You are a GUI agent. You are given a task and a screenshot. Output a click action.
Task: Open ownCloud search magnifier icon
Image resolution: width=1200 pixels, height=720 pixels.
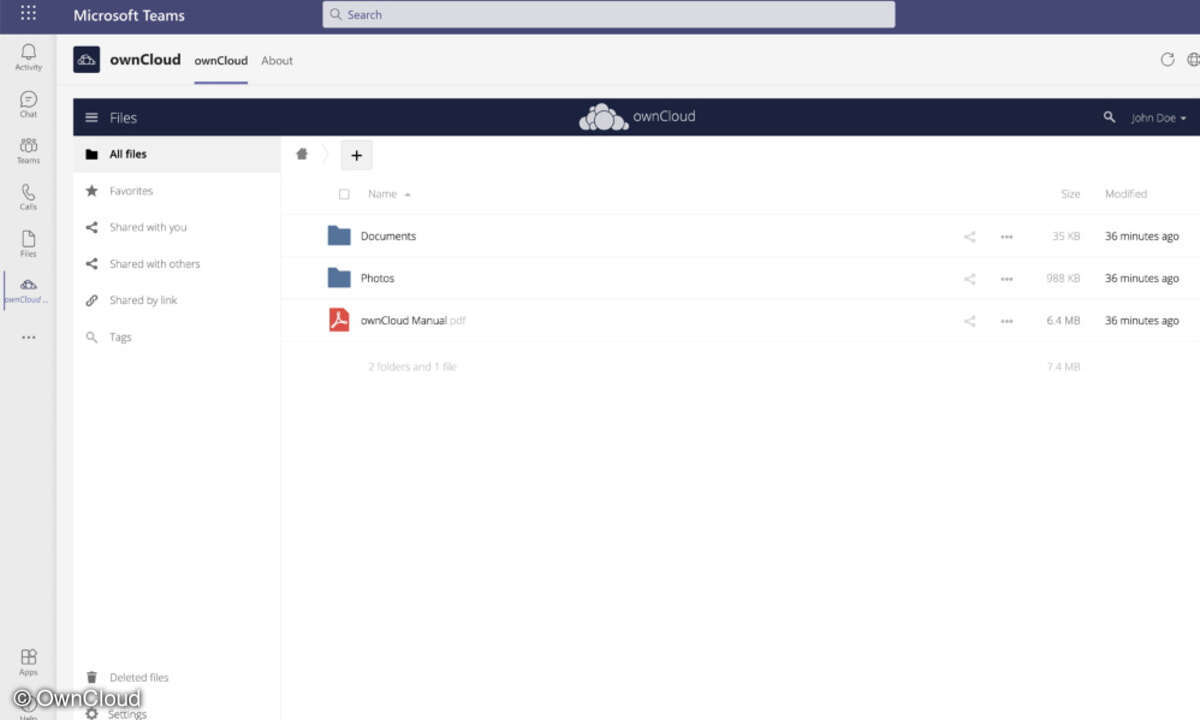coord(1109,117)
